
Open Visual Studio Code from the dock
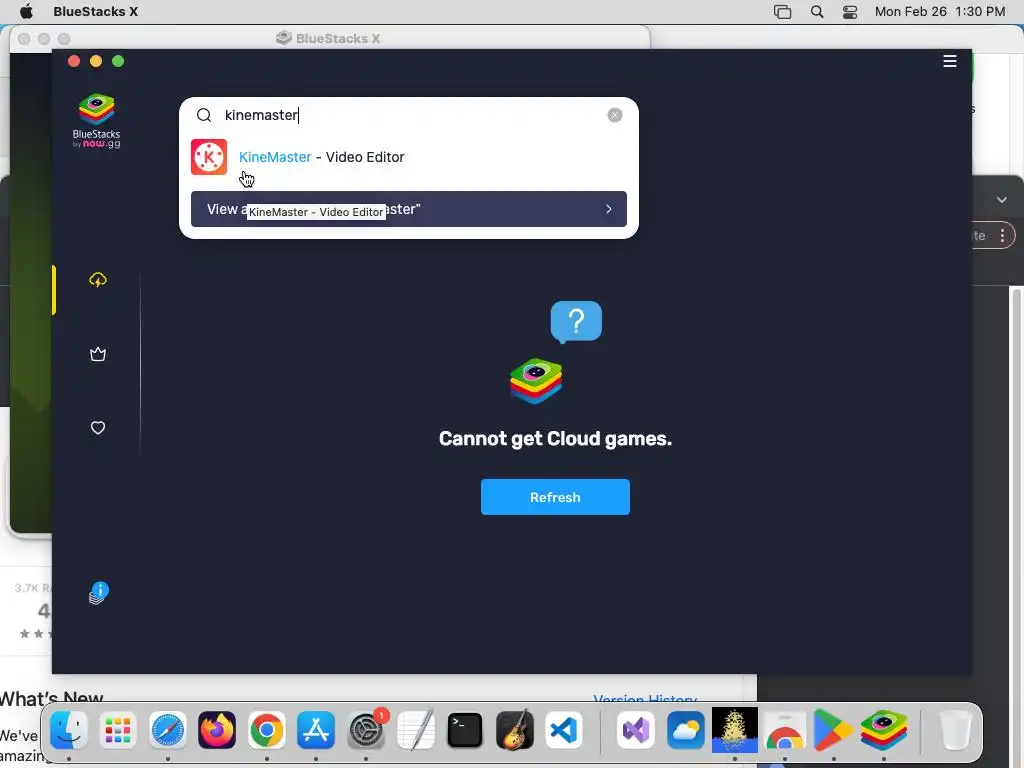(x=564, y=730)
